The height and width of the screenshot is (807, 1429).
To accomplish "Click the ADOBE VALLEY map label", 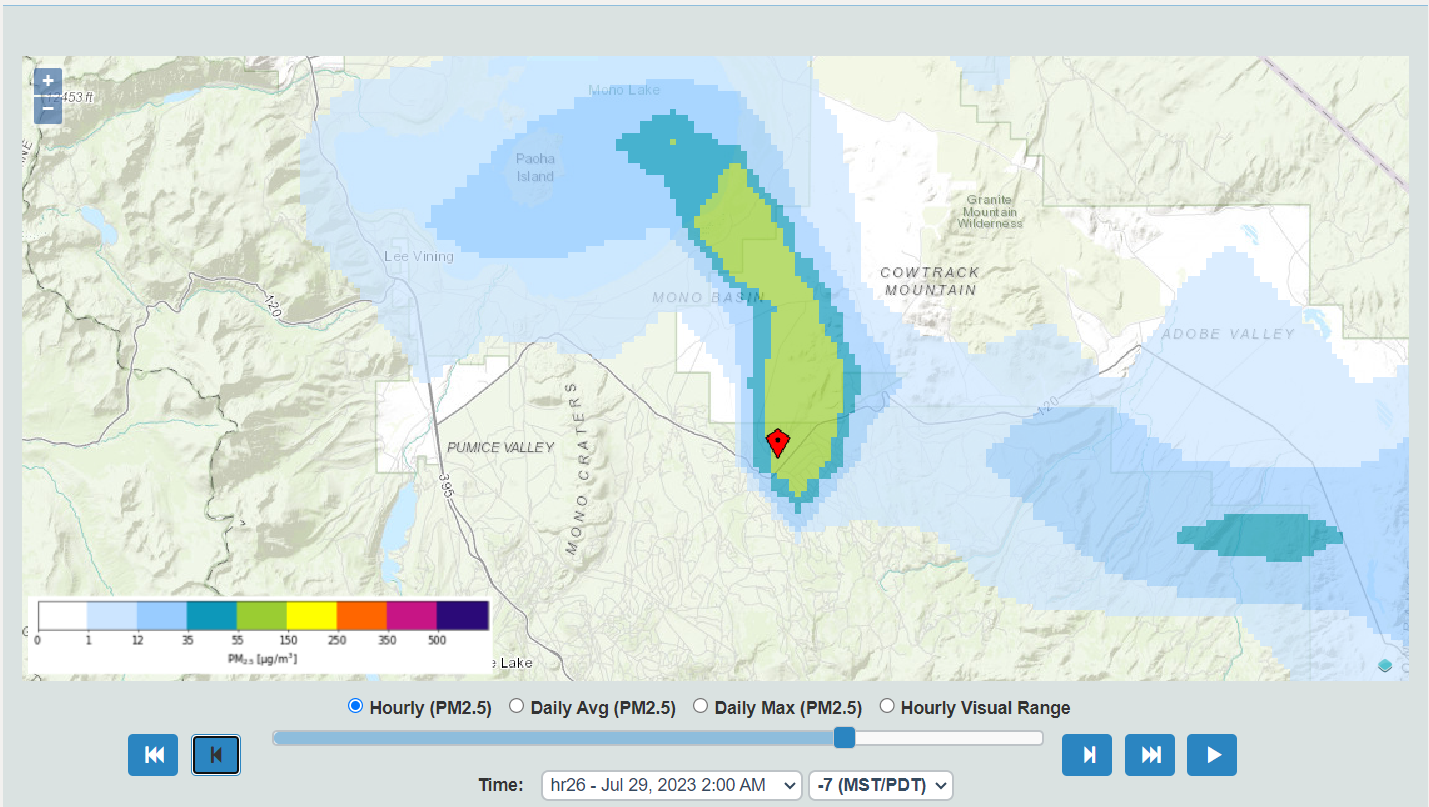I will click(1228, 334).
